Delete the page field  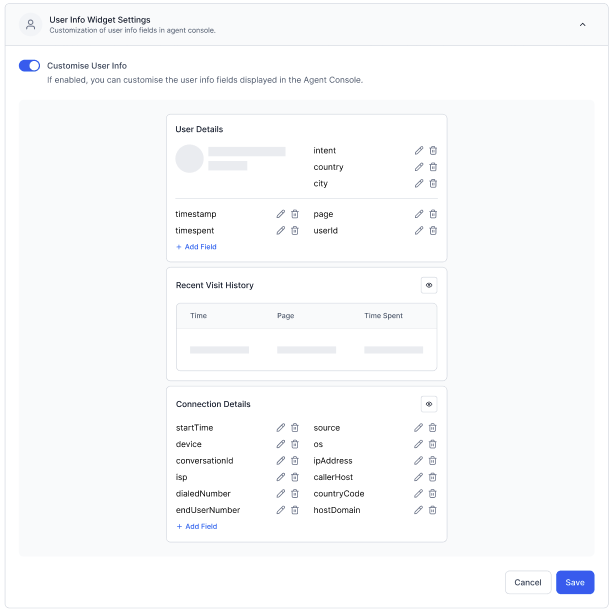(433, 214)
